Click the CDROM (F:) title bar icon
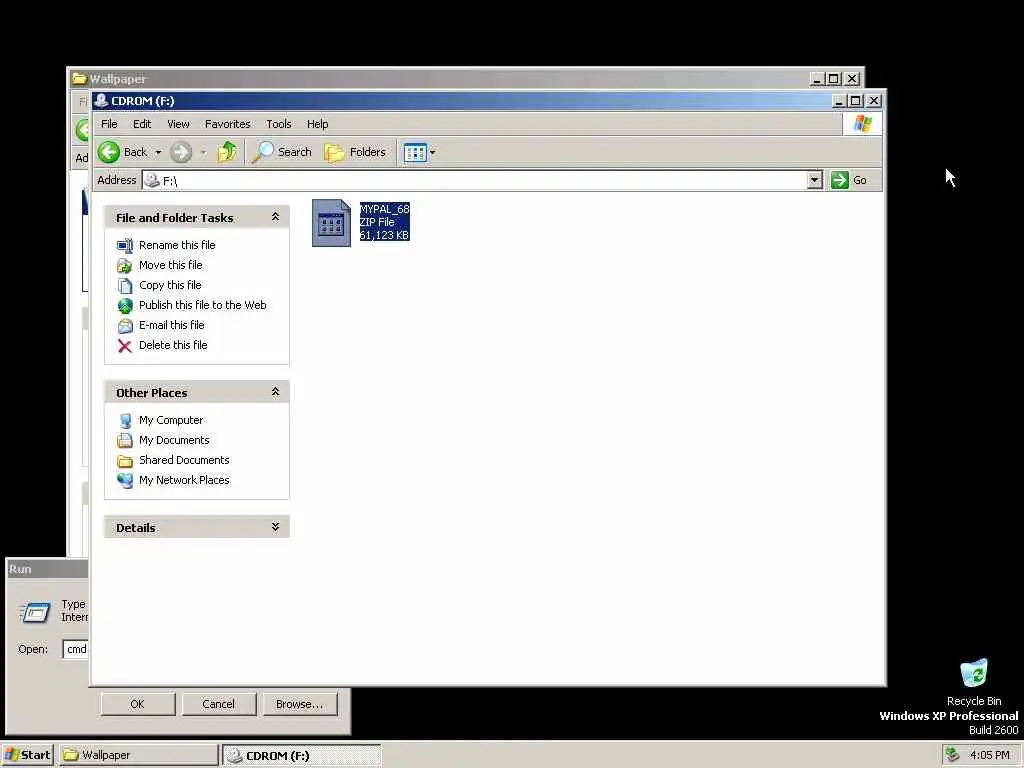 [101, 101]
